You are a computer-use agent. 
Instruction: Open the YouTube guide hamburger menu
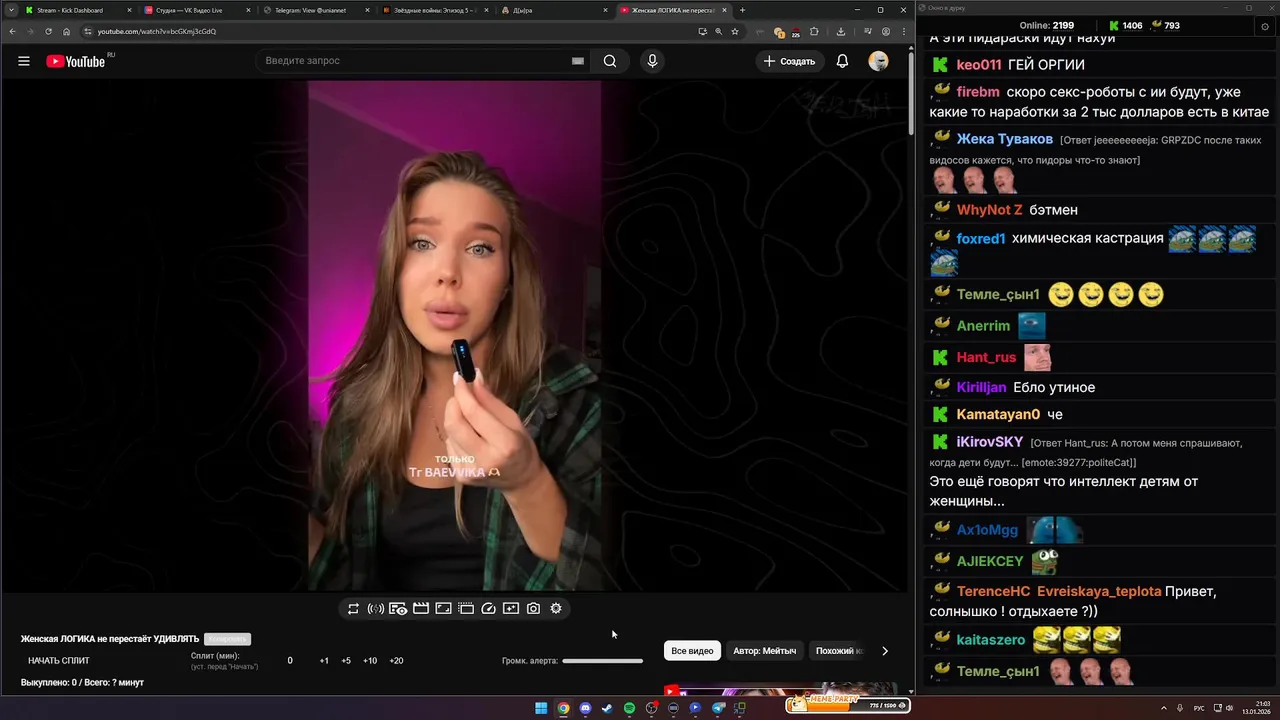[x=24, y=61]
